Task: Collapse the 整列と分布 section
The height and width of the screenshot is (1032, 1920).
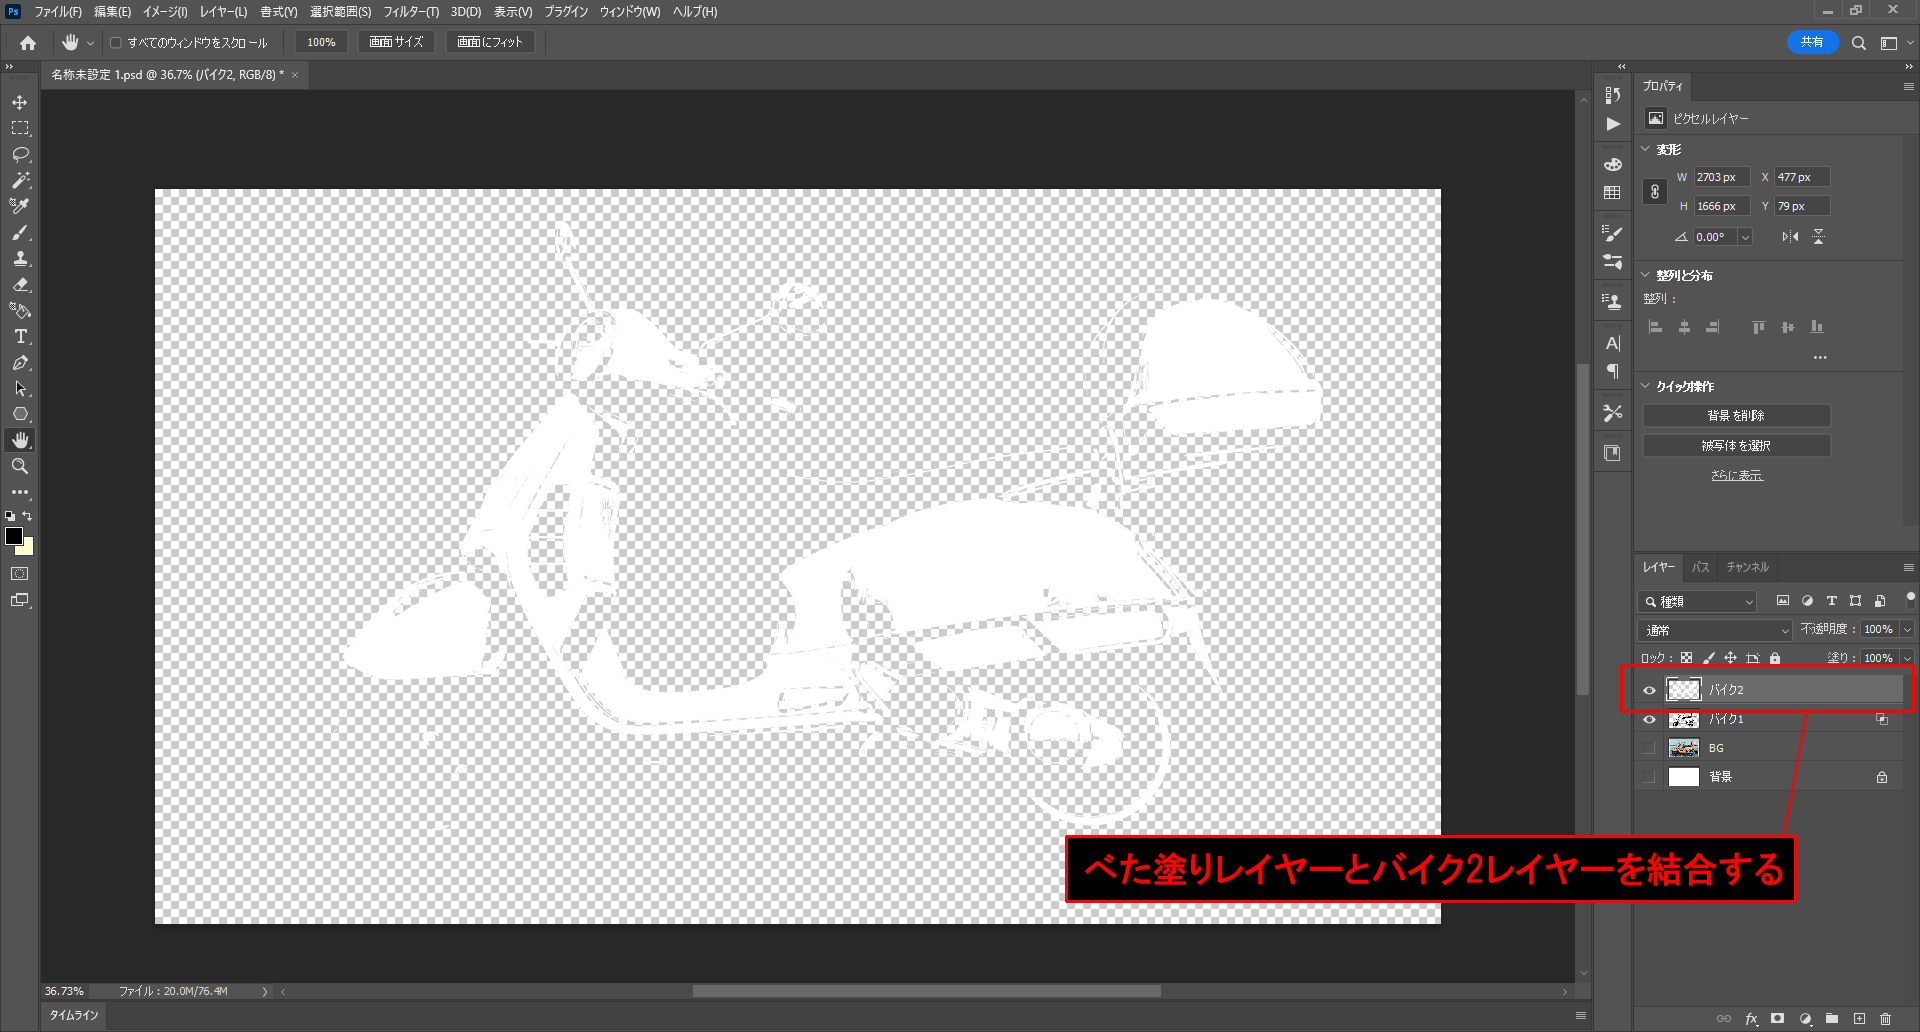Action: click(x=1646, y=275)
